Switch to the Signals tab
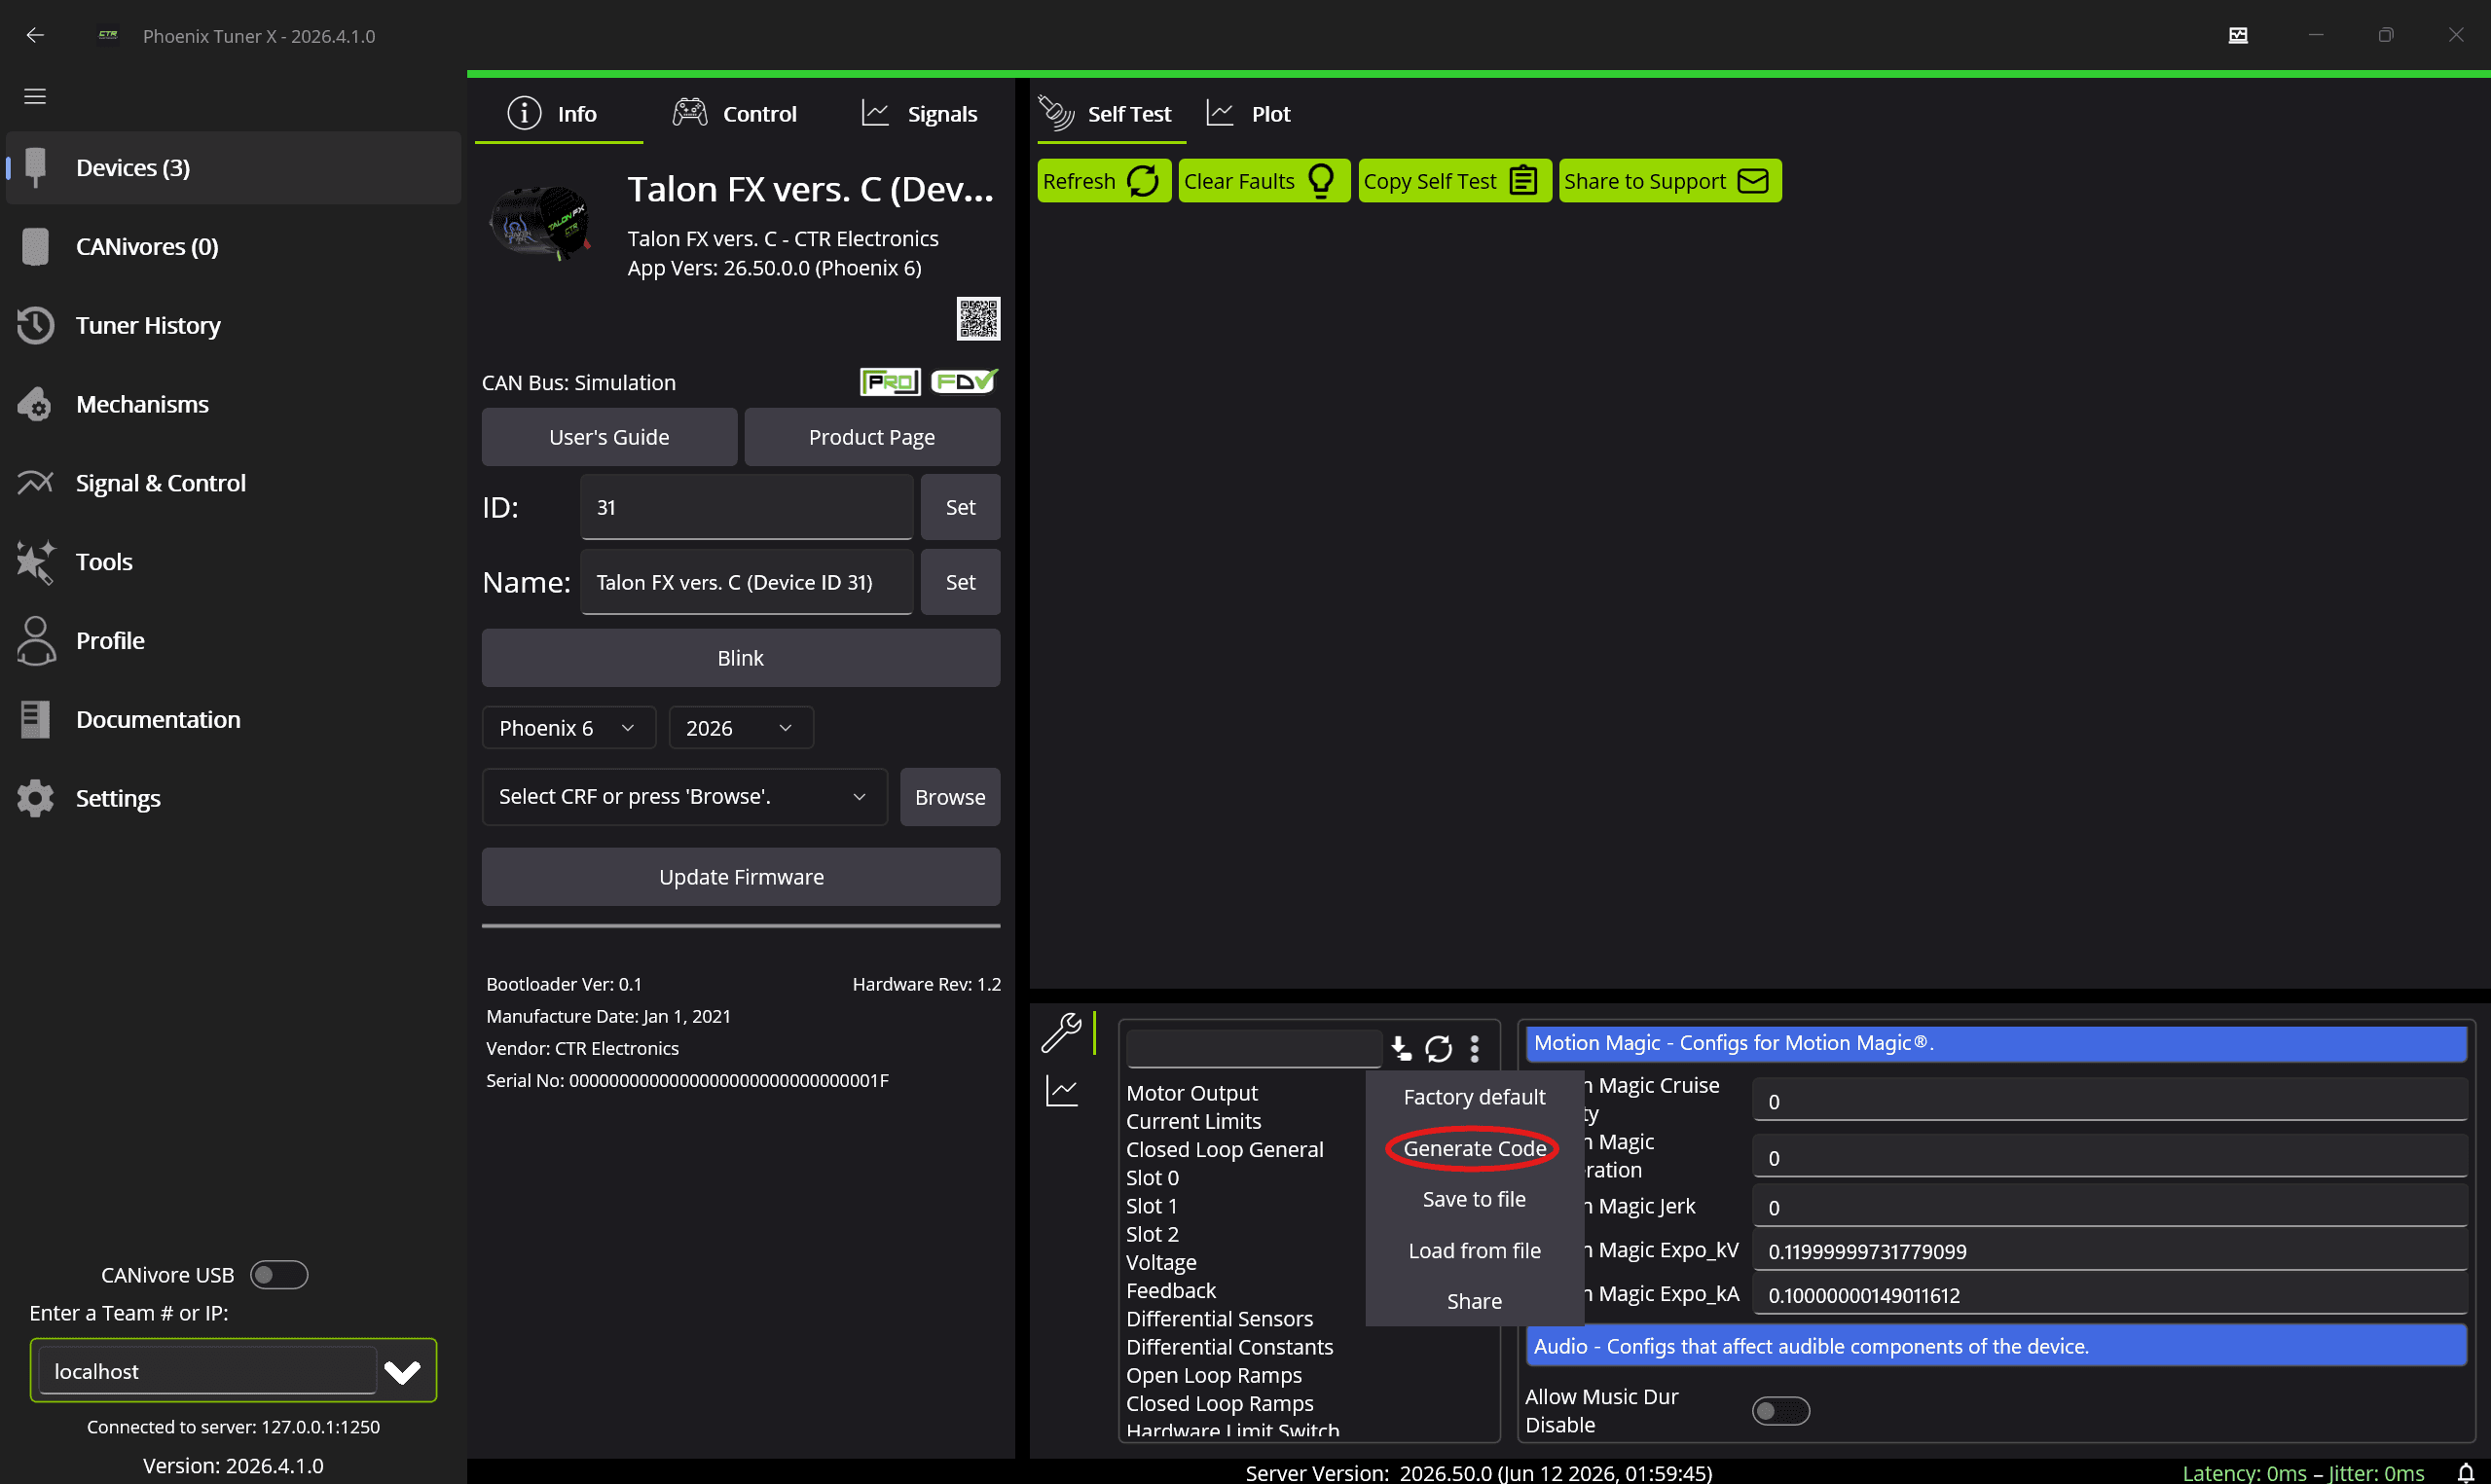Viewport: 2491px width, 1484px height. point(919,114)
